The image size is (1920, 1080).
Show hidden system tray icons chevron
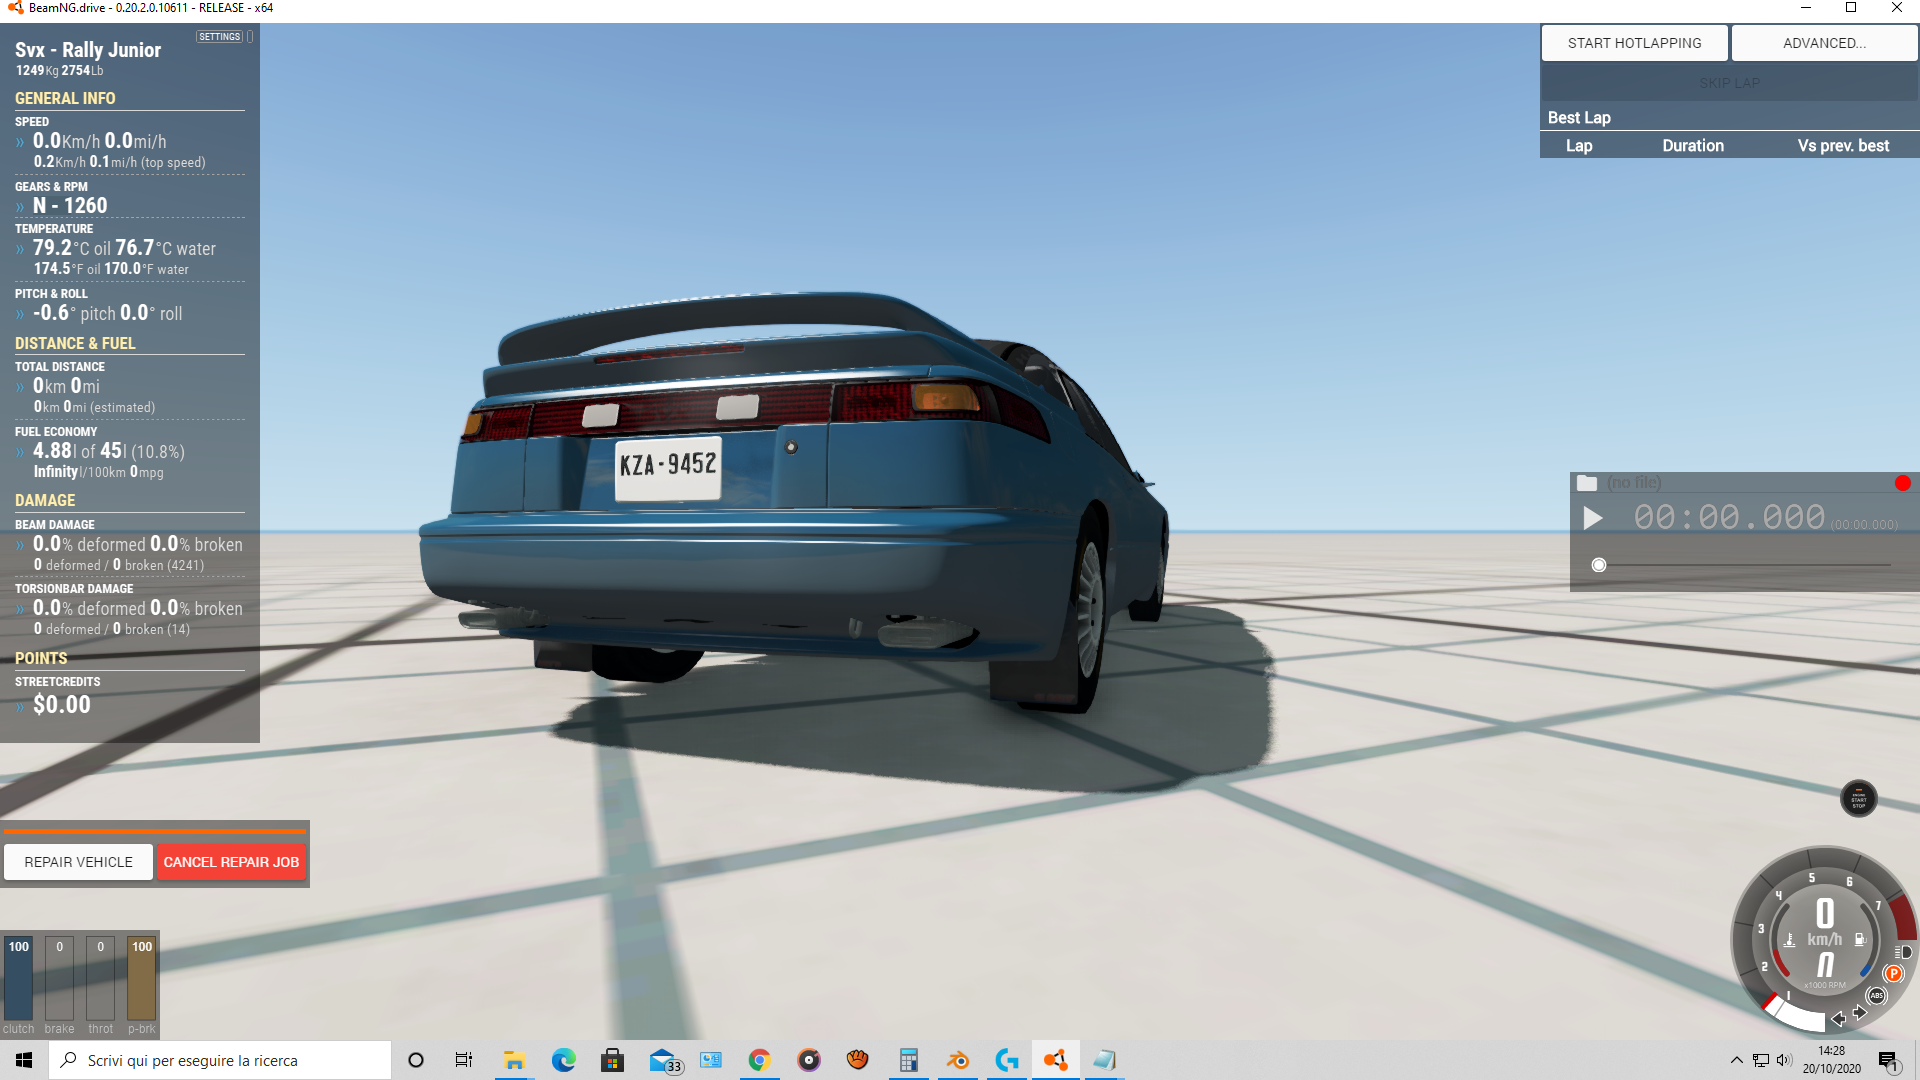(1736, 1060)
